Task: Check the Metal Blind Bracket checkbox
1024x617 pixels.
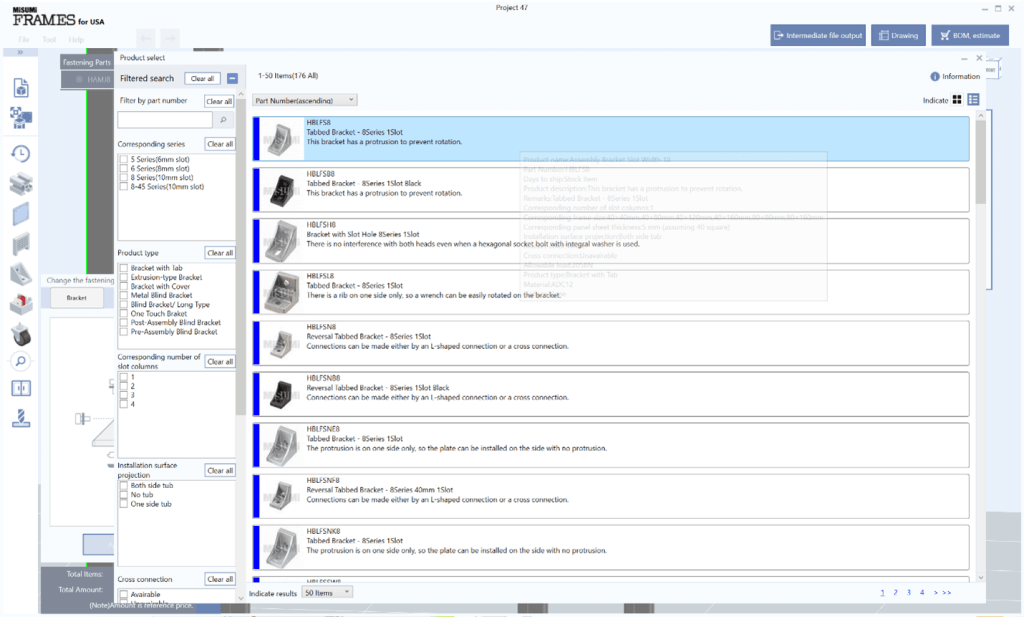Action: (x=123, y=295)
